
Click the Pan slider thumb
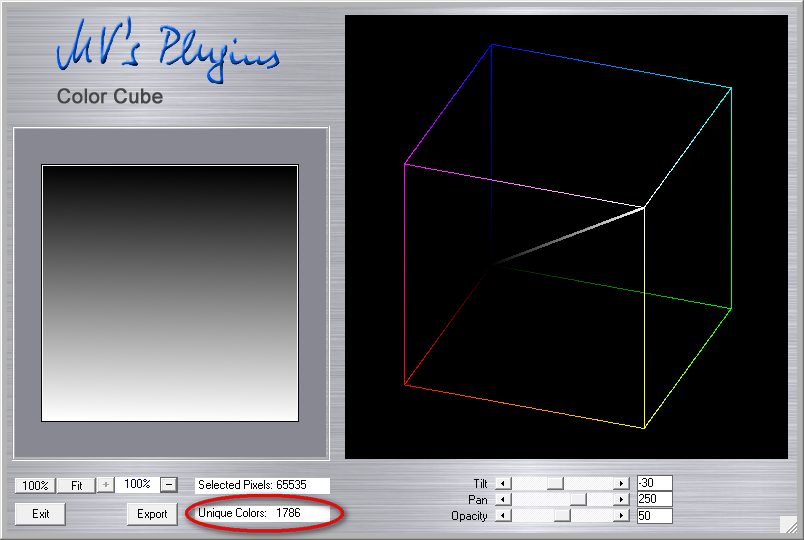(578, 499)
